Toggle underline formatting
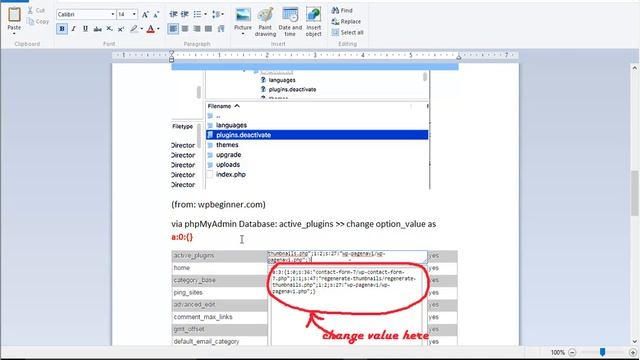640x360 pixels. pyautogui.click(x=85, y=29)
